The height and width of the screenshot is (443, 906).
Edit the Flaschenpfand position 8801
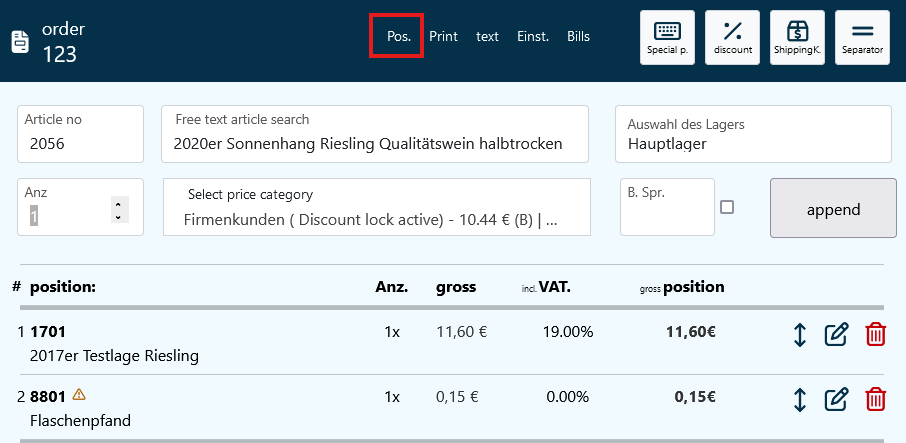836,400
